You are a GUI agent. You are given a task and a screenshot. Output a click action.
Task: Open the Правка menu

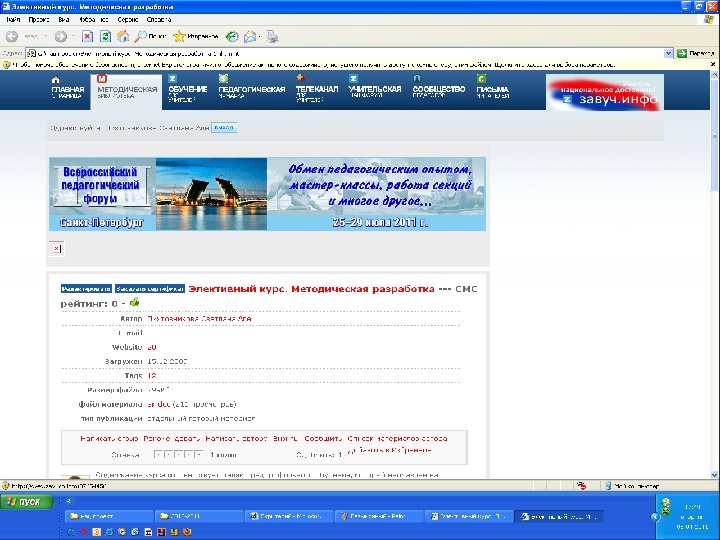39,20
